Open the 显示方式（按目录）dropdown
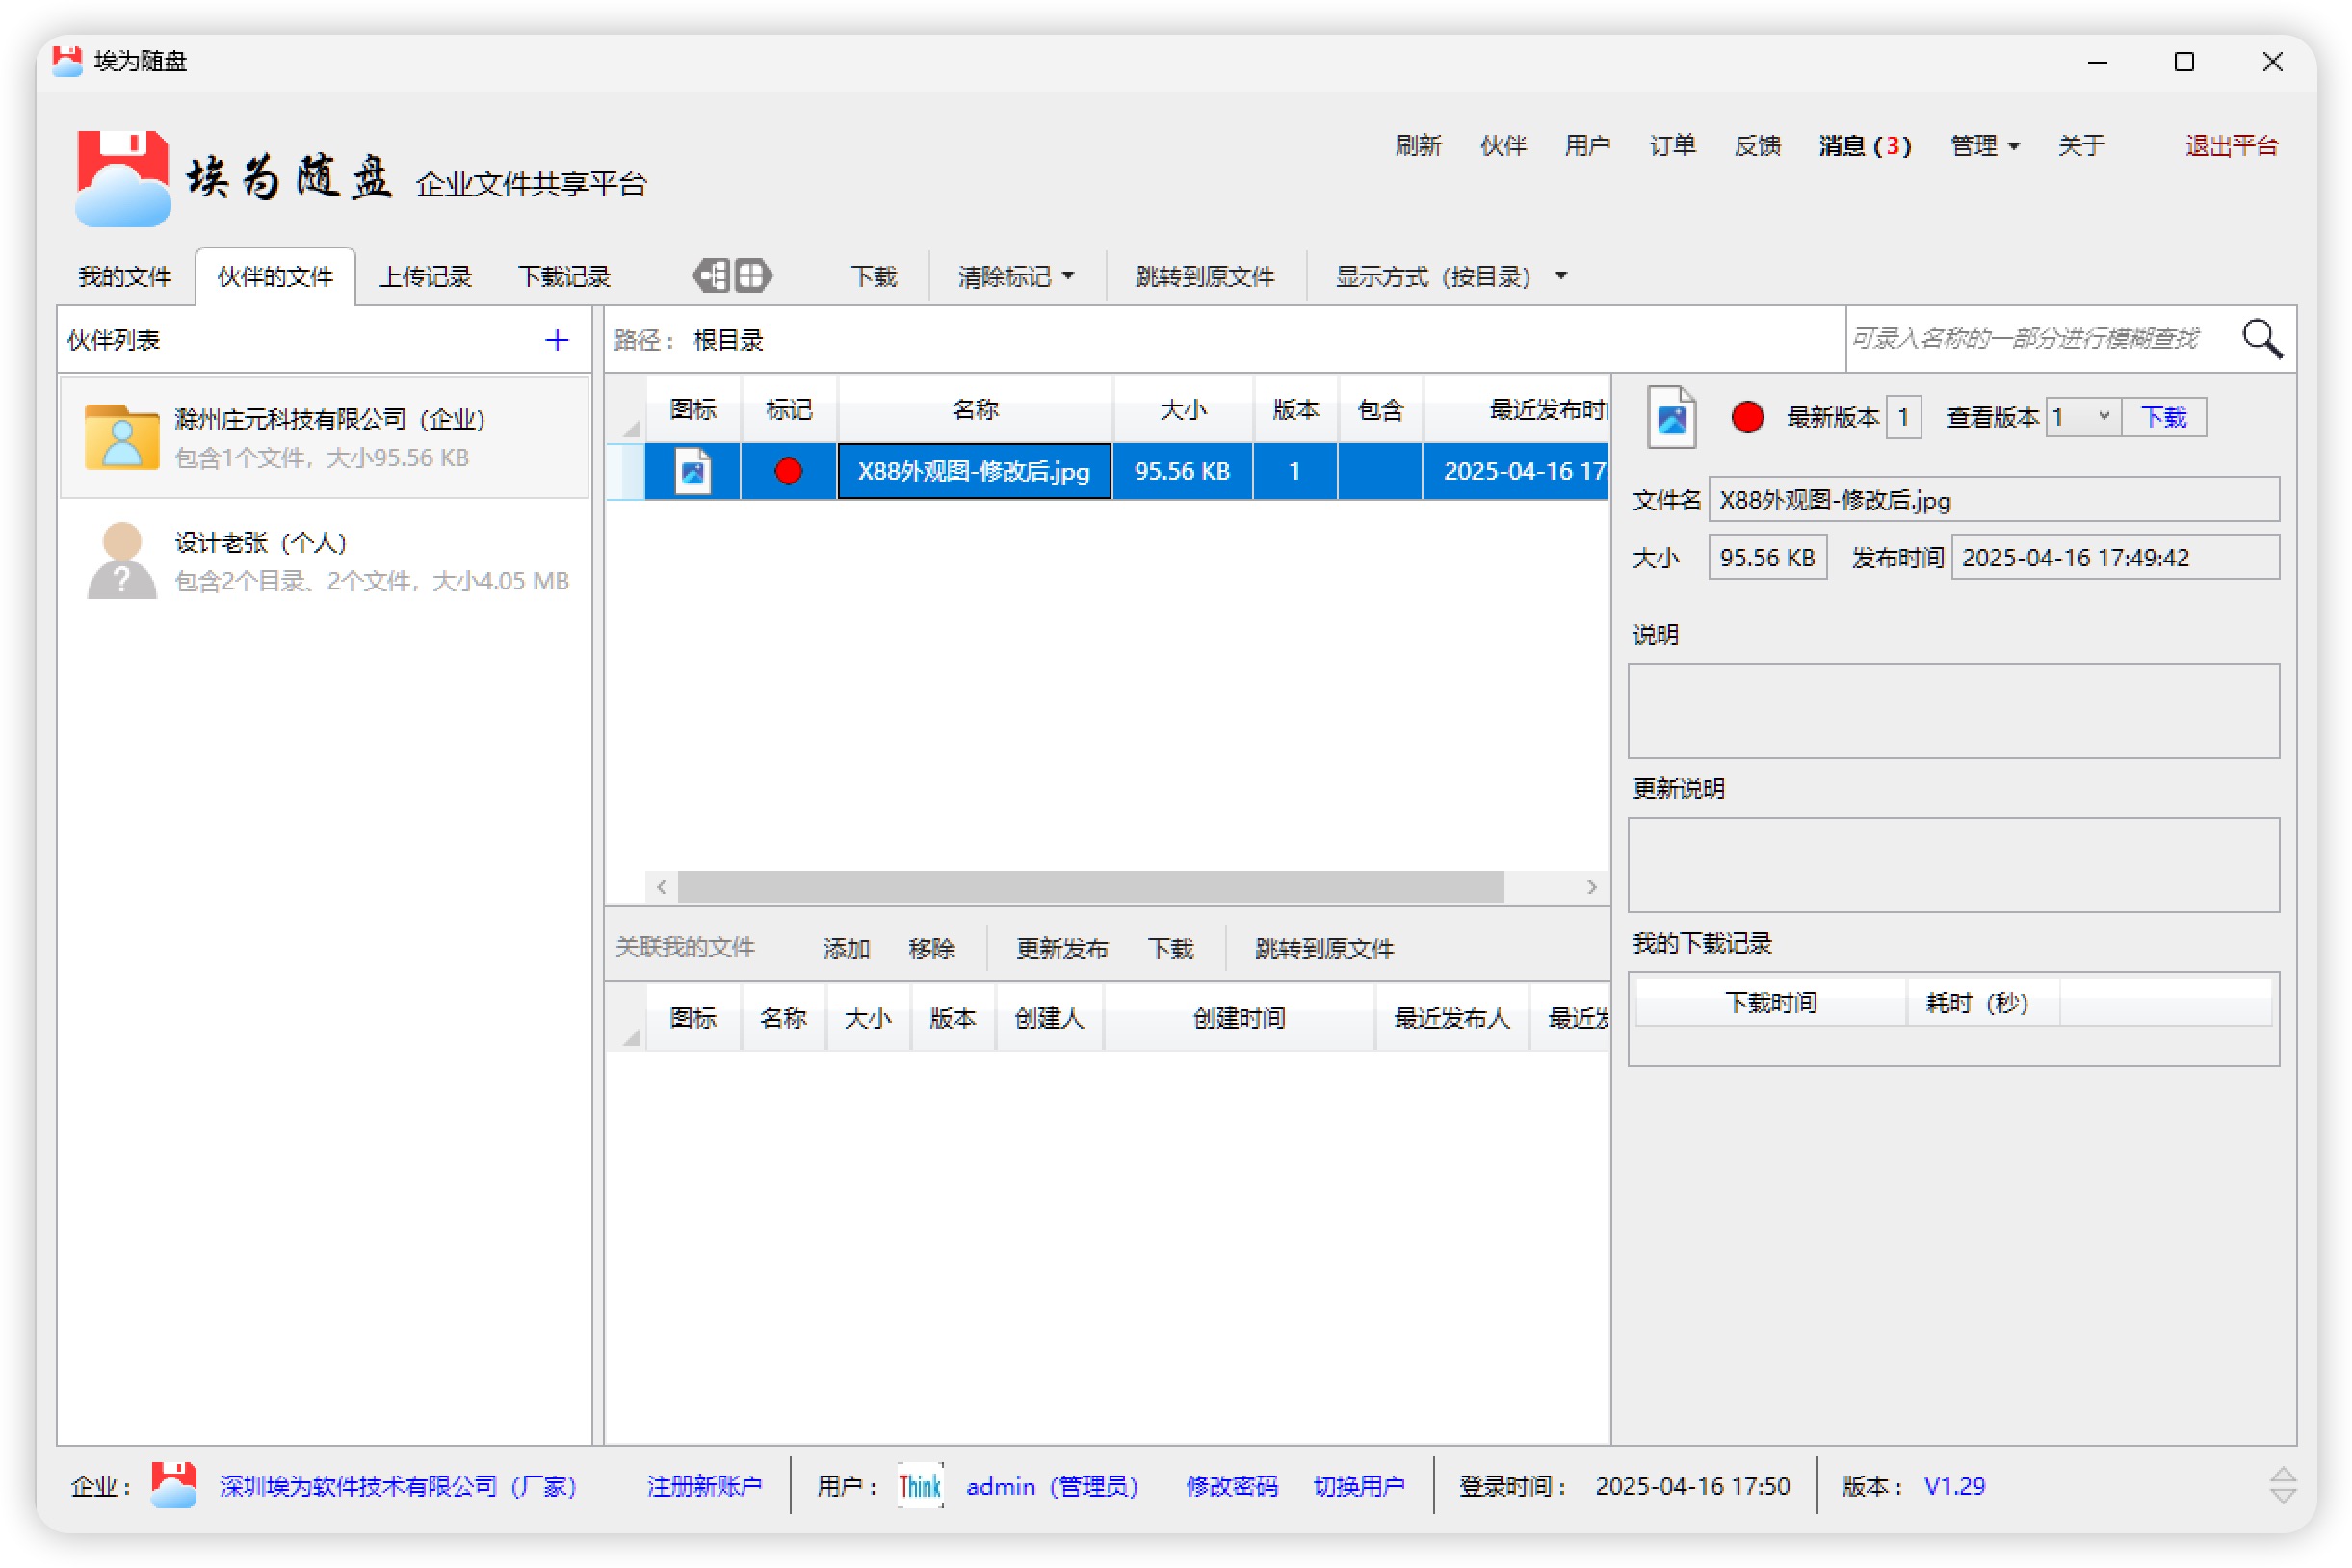This screenshot has height=1568, width=2352. (x=1451, y=277)
